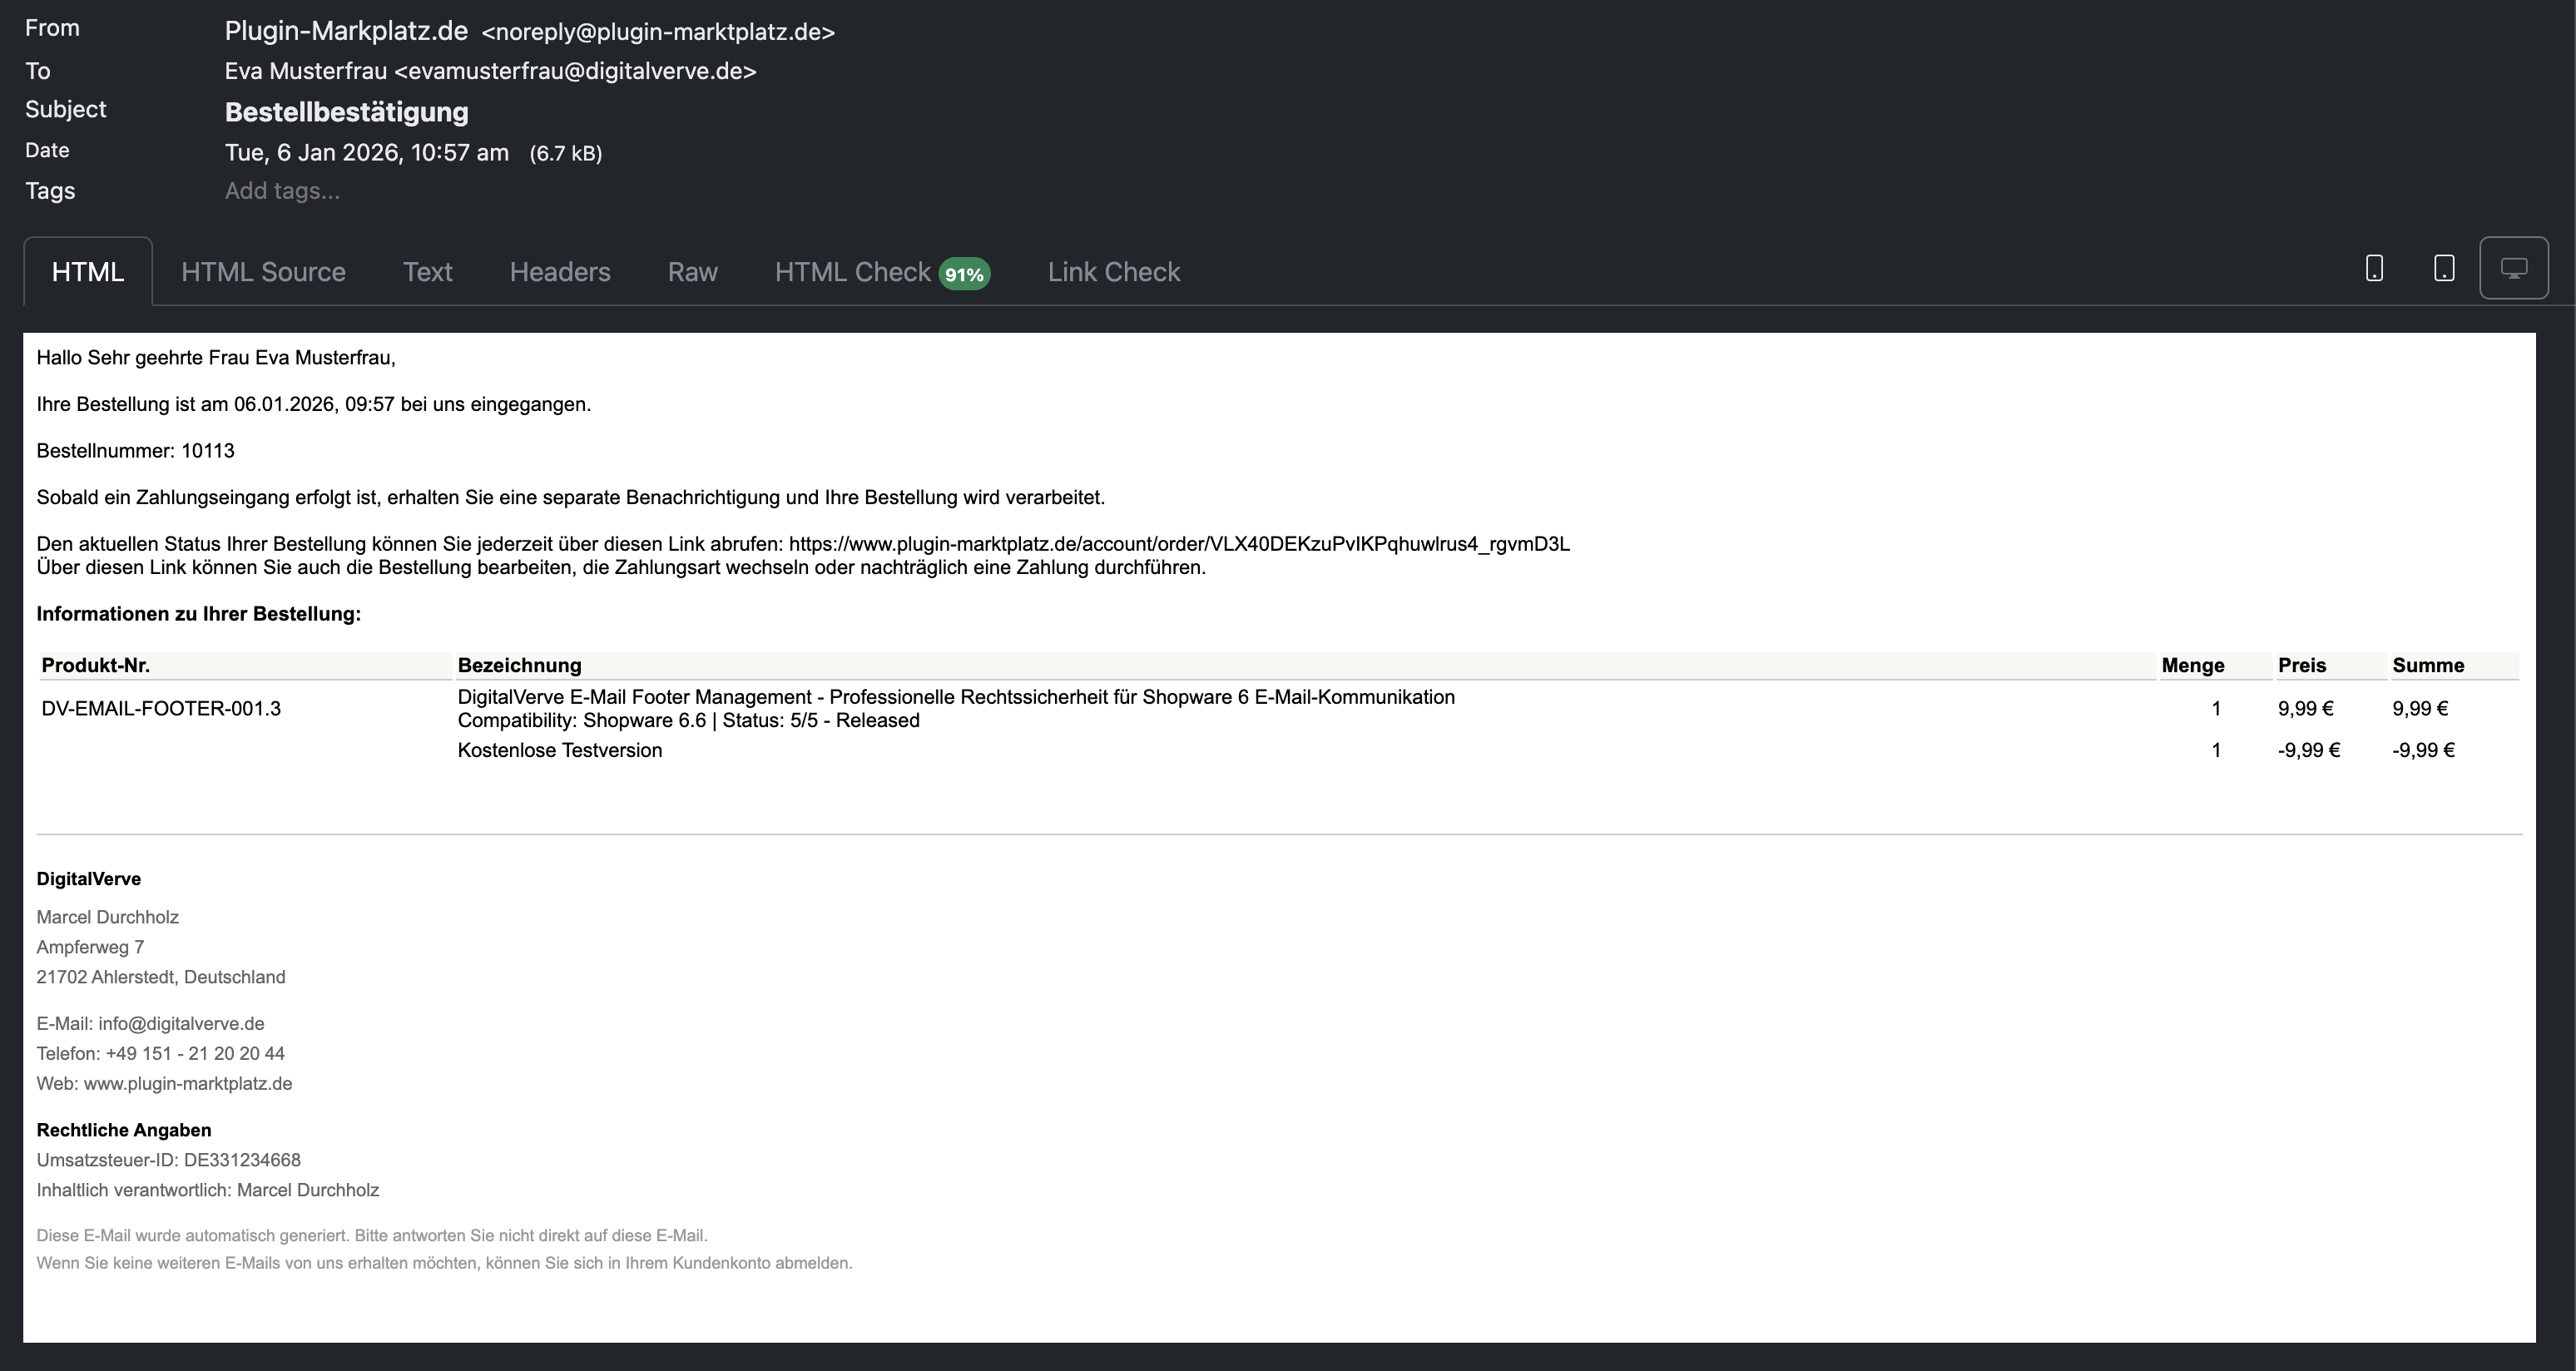2576x1371 pixels.
Task: Click the Add tags input field
Action: coord(282,191)
